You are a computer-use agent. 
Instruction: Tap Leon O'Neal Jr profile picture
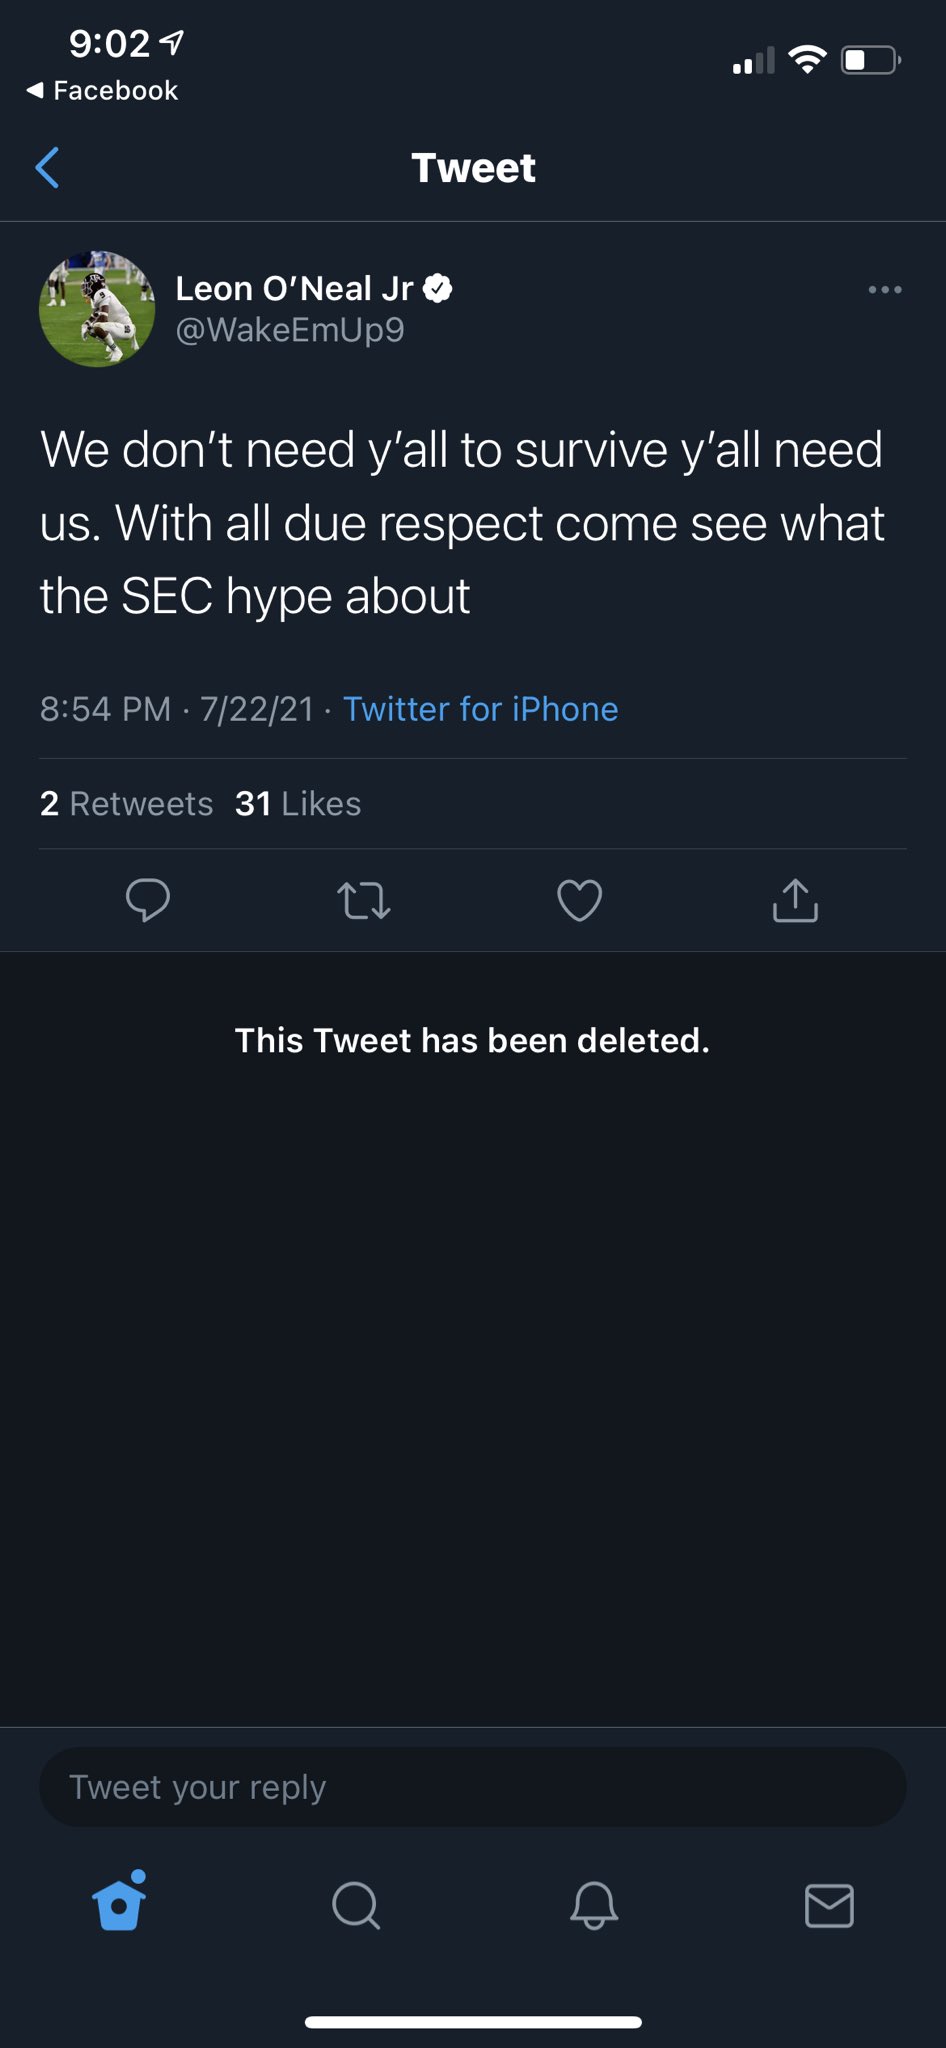[97, 309]
